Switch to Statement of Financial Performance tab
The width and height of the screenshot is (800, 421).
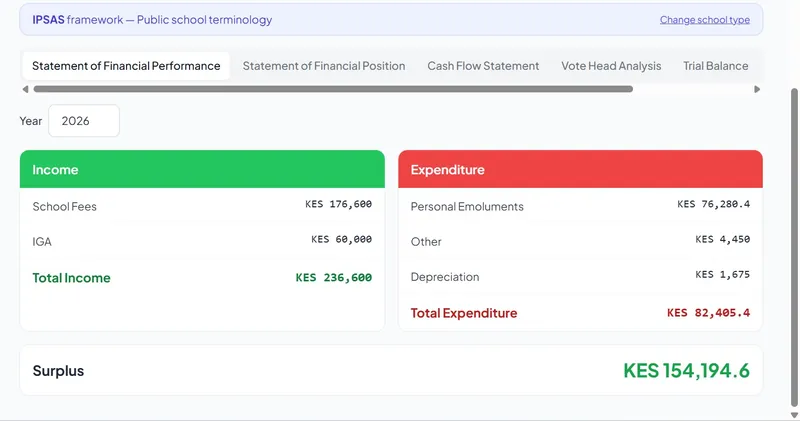pyautogui.click(x=126, y=66)
